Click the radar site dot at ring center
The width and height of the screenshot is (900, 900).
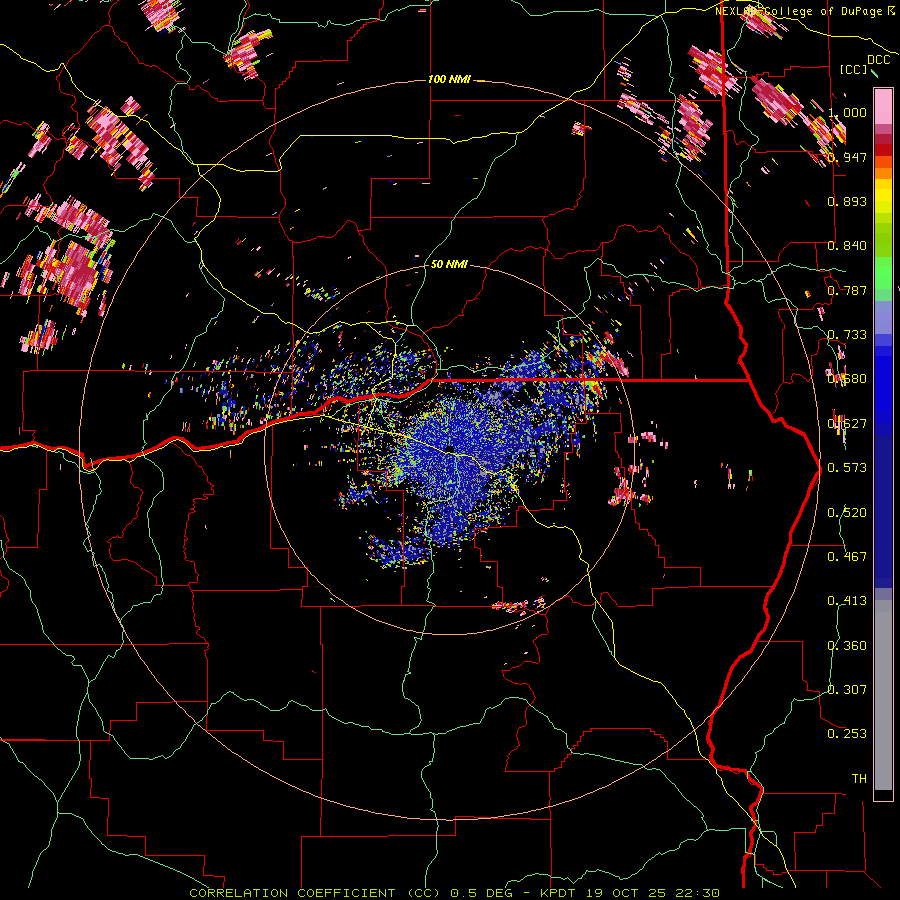pos(450,449)
